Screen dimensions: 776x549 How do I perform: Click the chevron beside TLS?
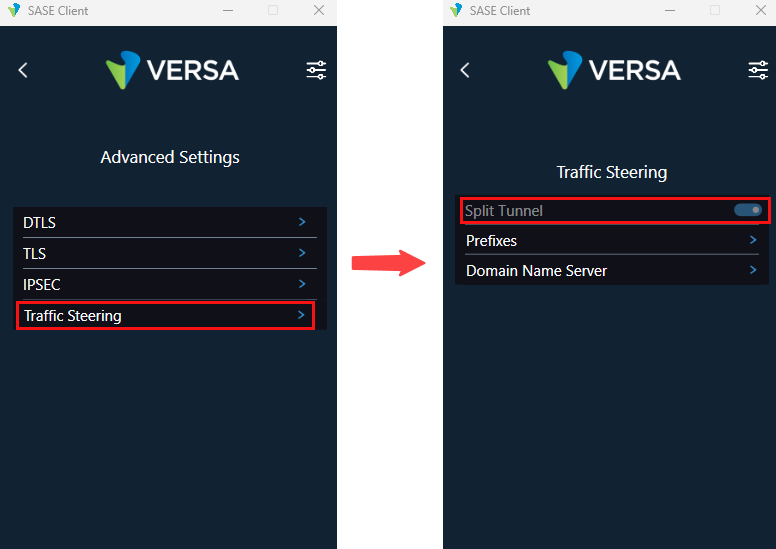click(x=302, y=253)
